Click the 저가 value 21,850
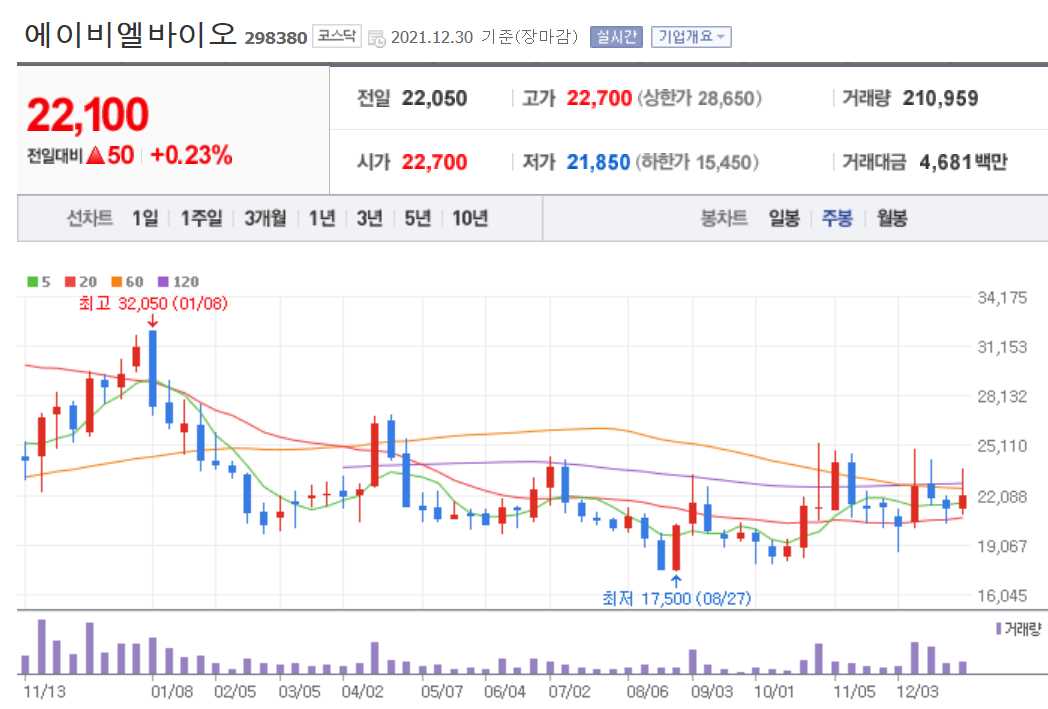The height and width of the screenshot is (709, 1048). point(598,162)
